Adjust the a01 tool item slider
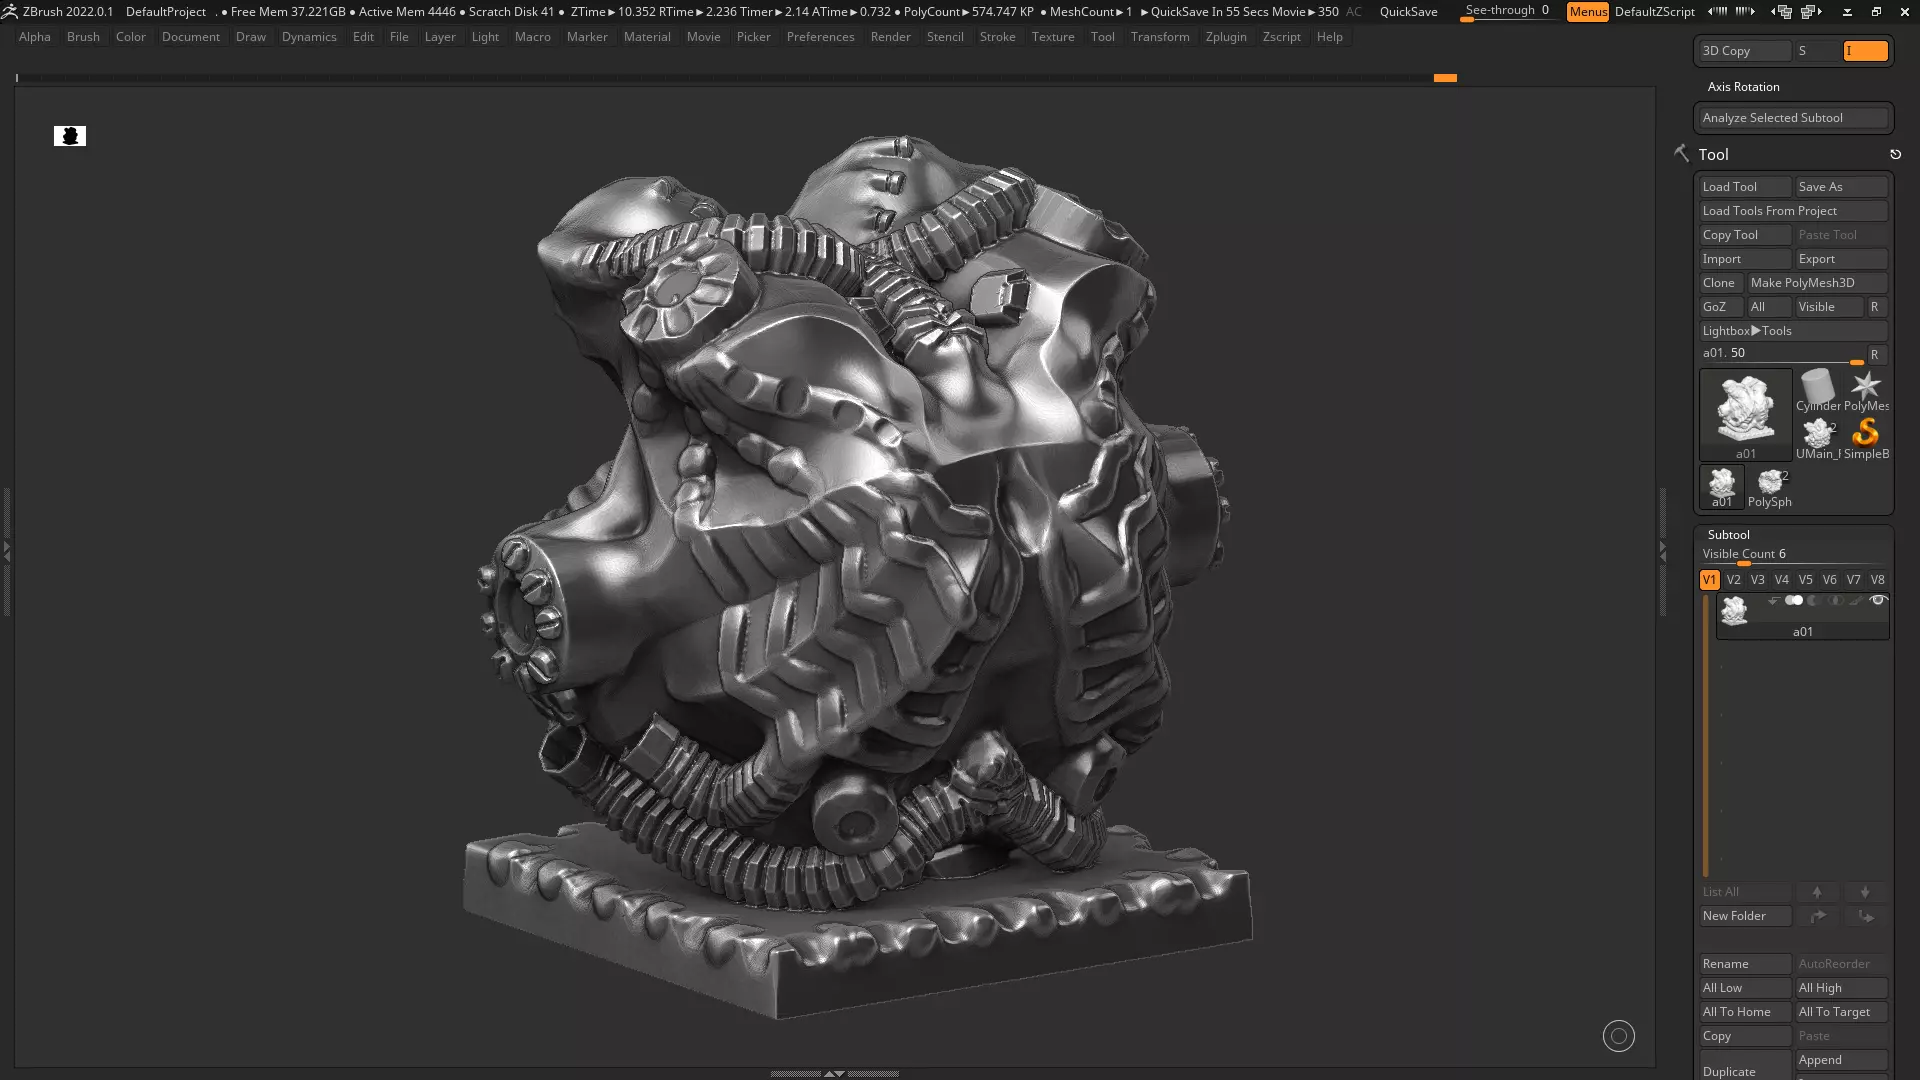1920x1080 pixels. [1782, 355]
